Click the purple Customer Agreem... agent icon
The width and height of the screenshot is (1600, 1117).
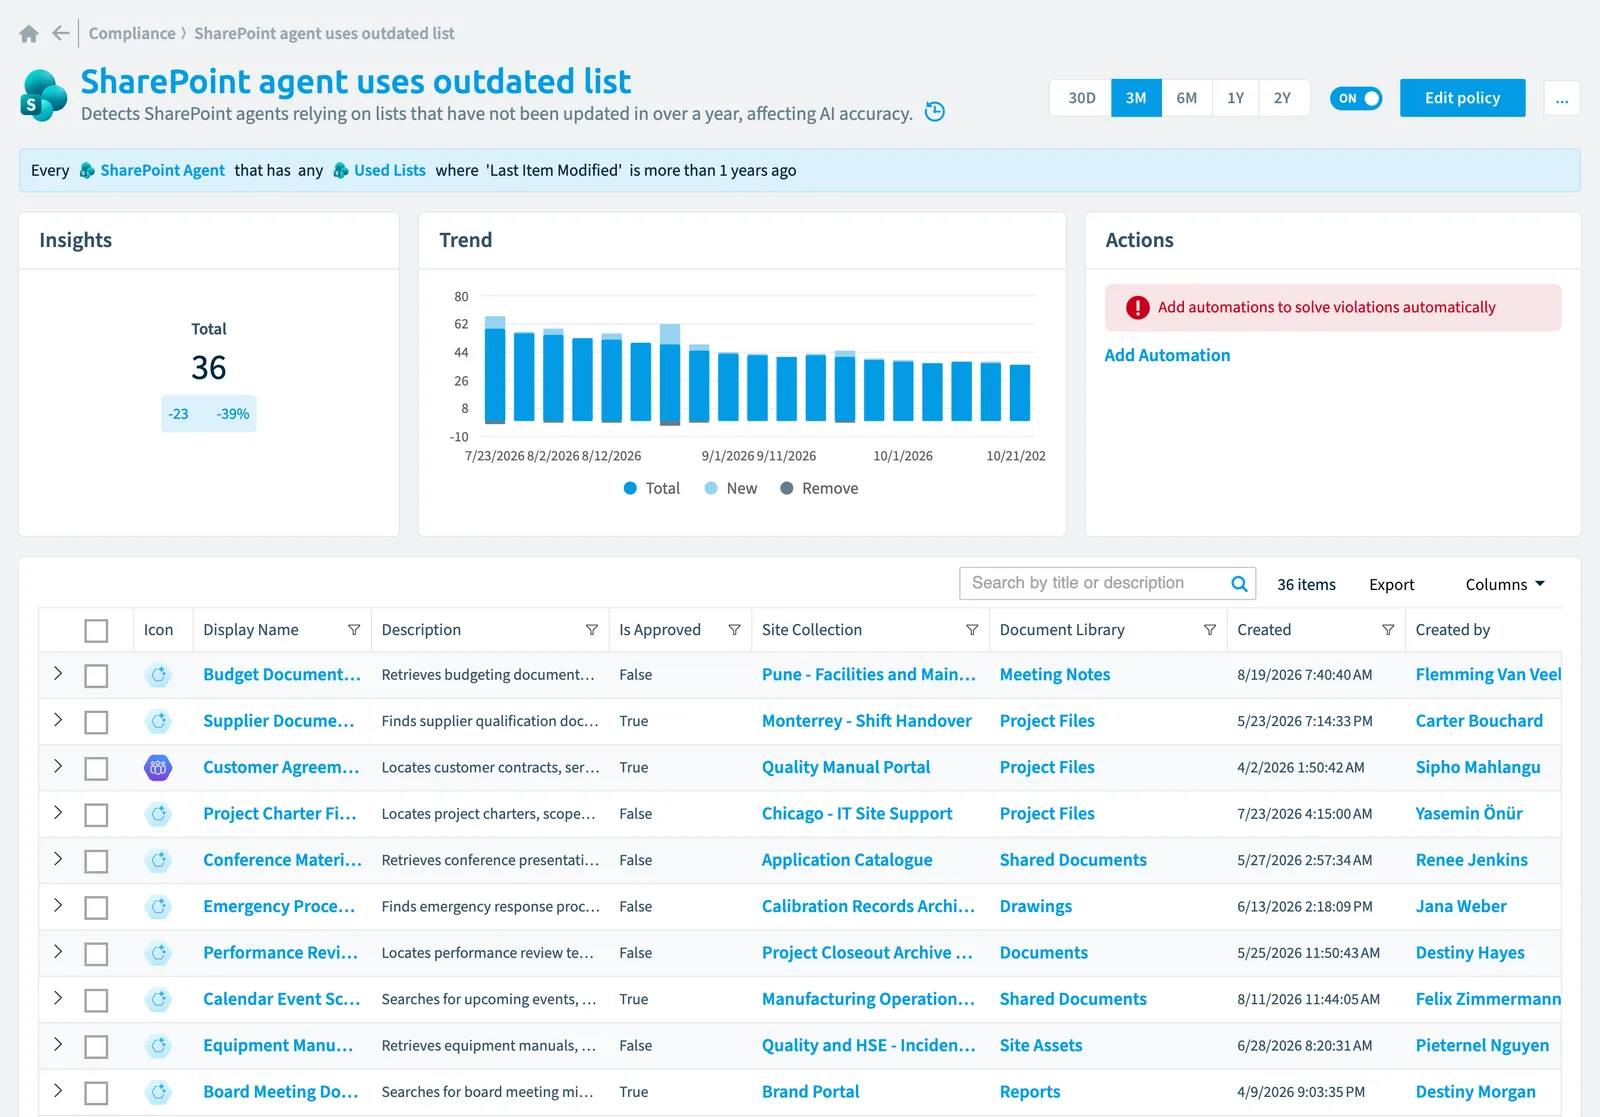158,768
